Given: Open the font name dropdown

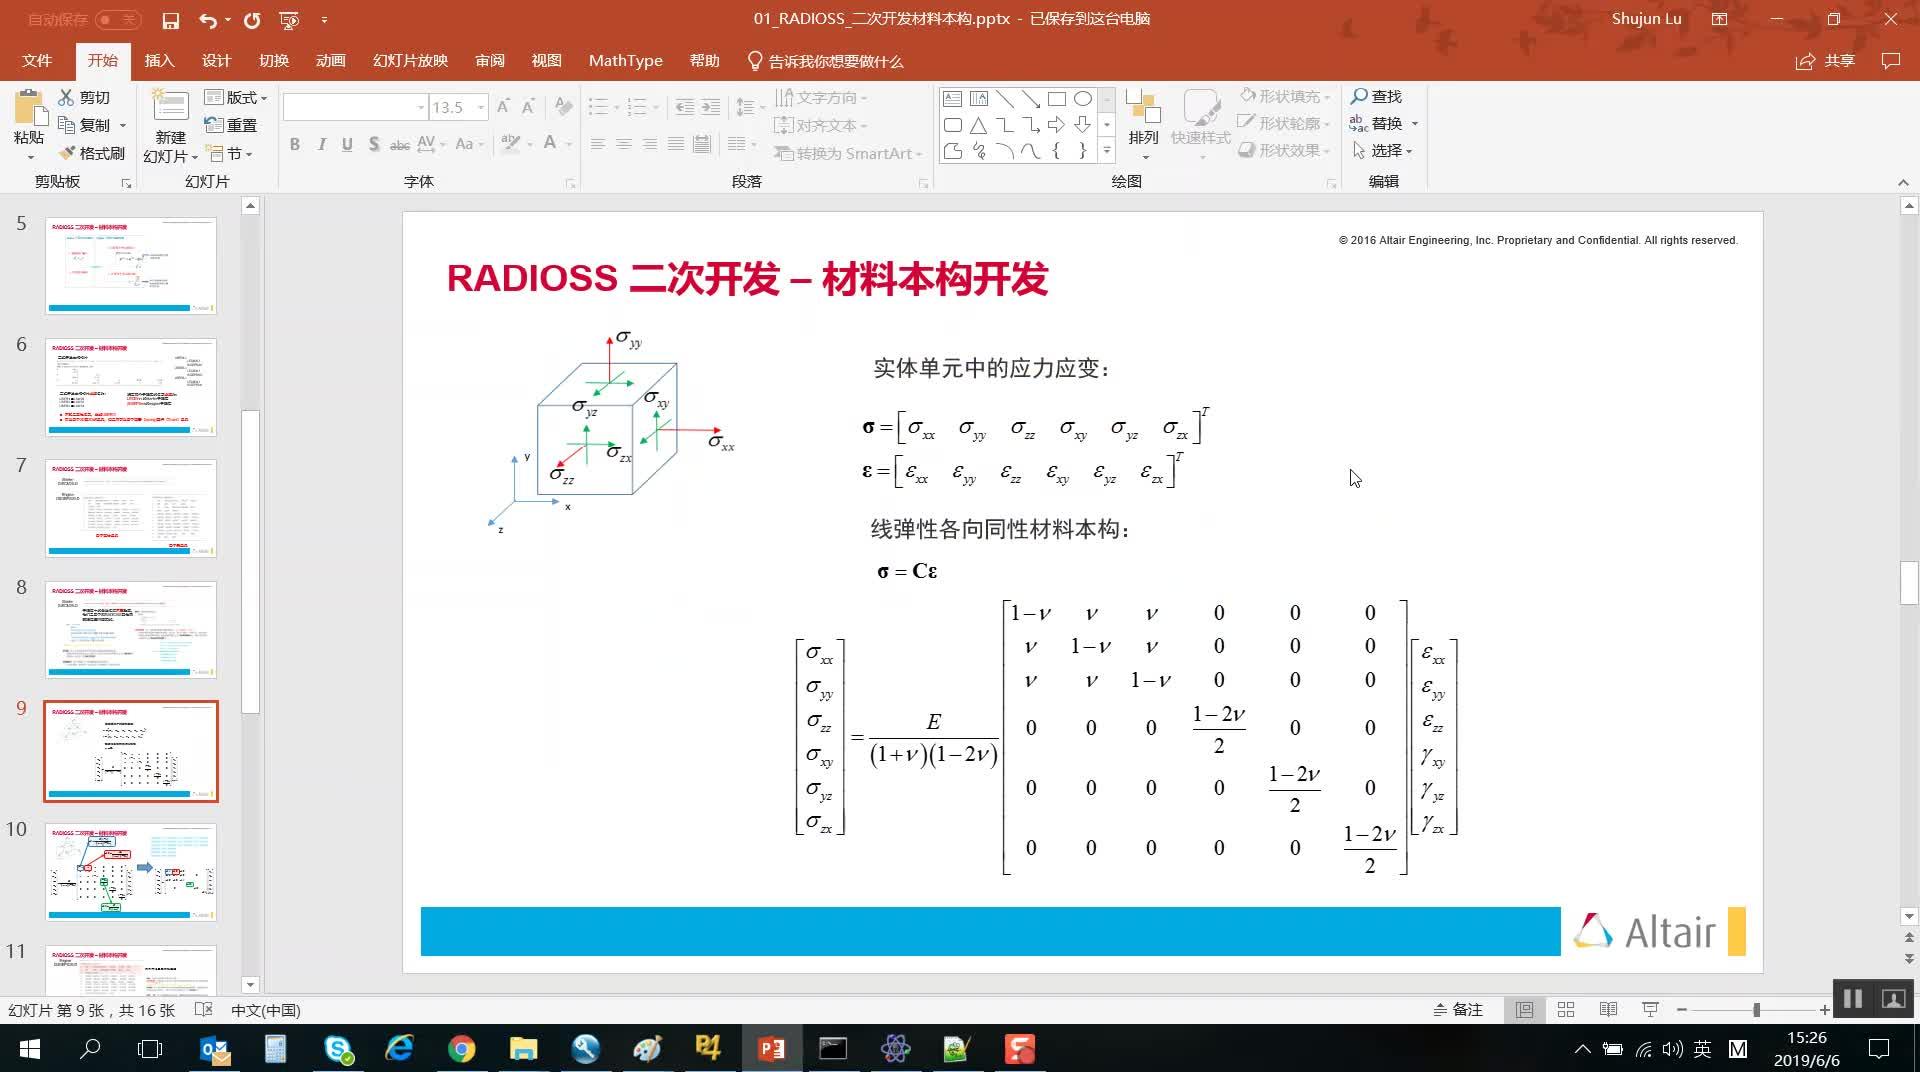Looking at the screenshot, I should pos(420,106).
